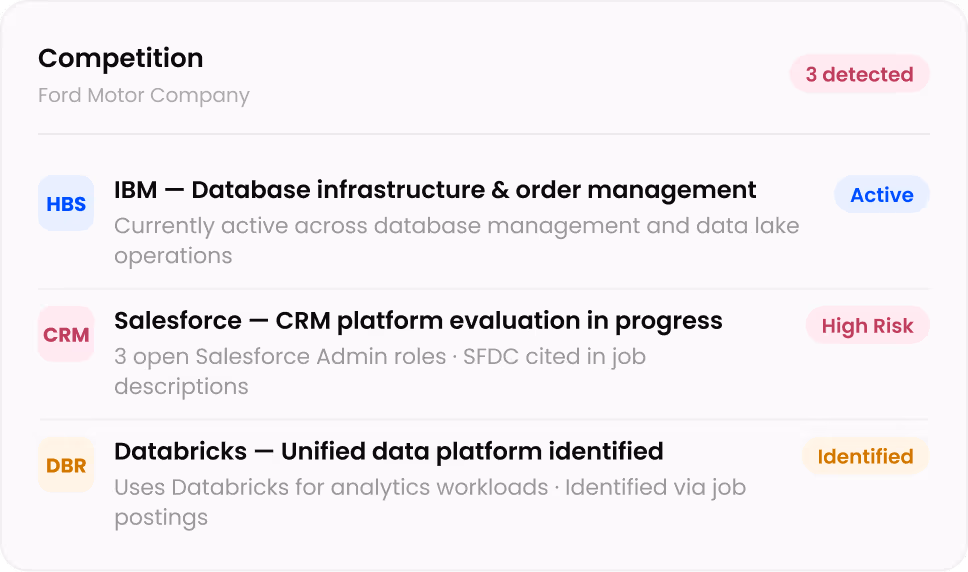Click the IBM "Currently active across database" description
Viewport: 968px width, 572px height.
[456, 226]
